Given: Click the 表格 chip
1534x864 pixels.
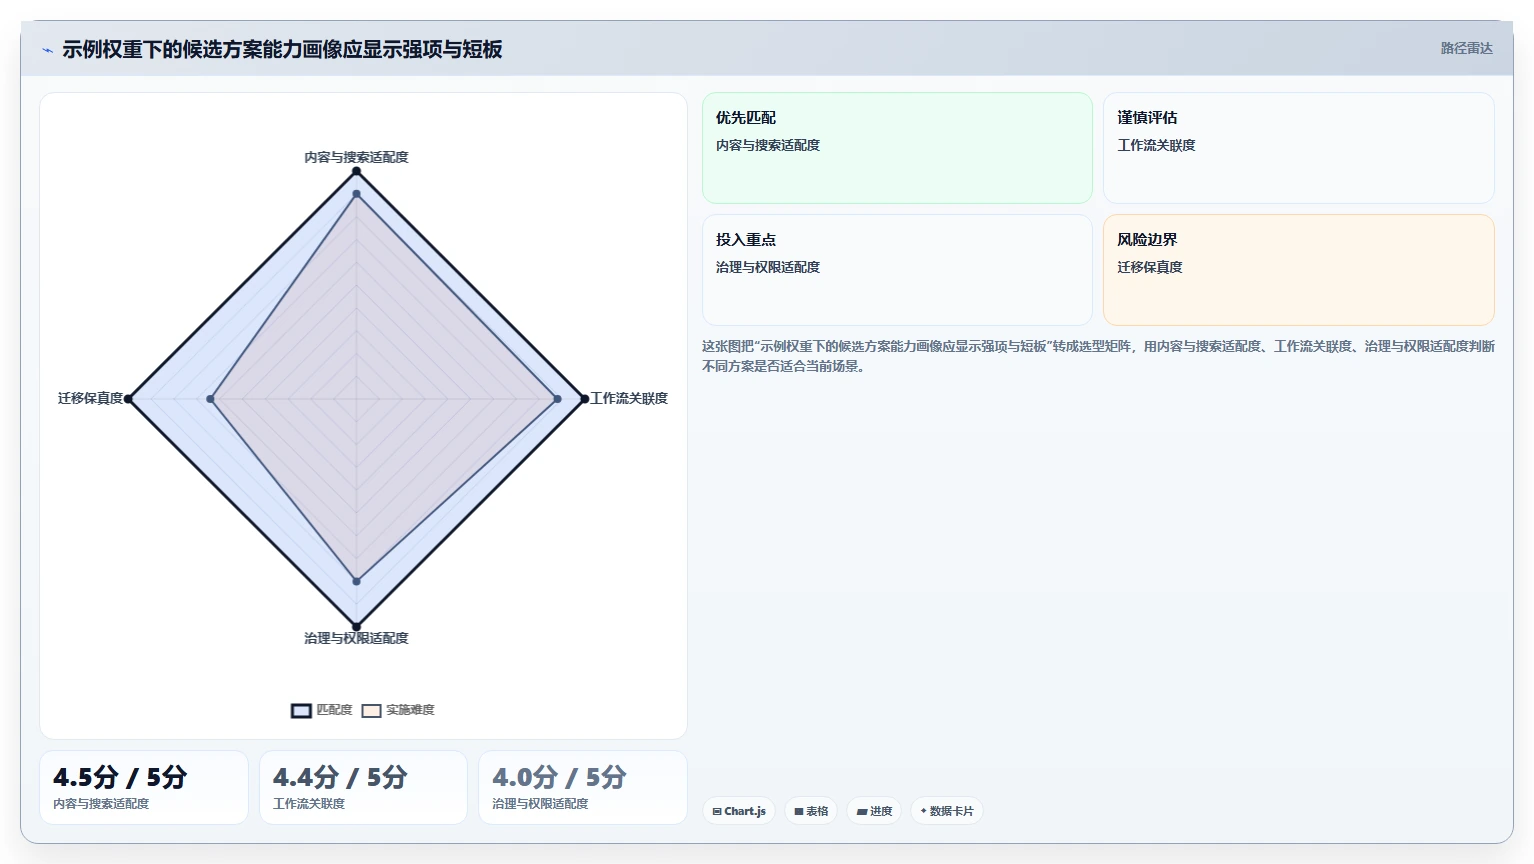Looking at the screenshot, I should (x=811, y=811).
